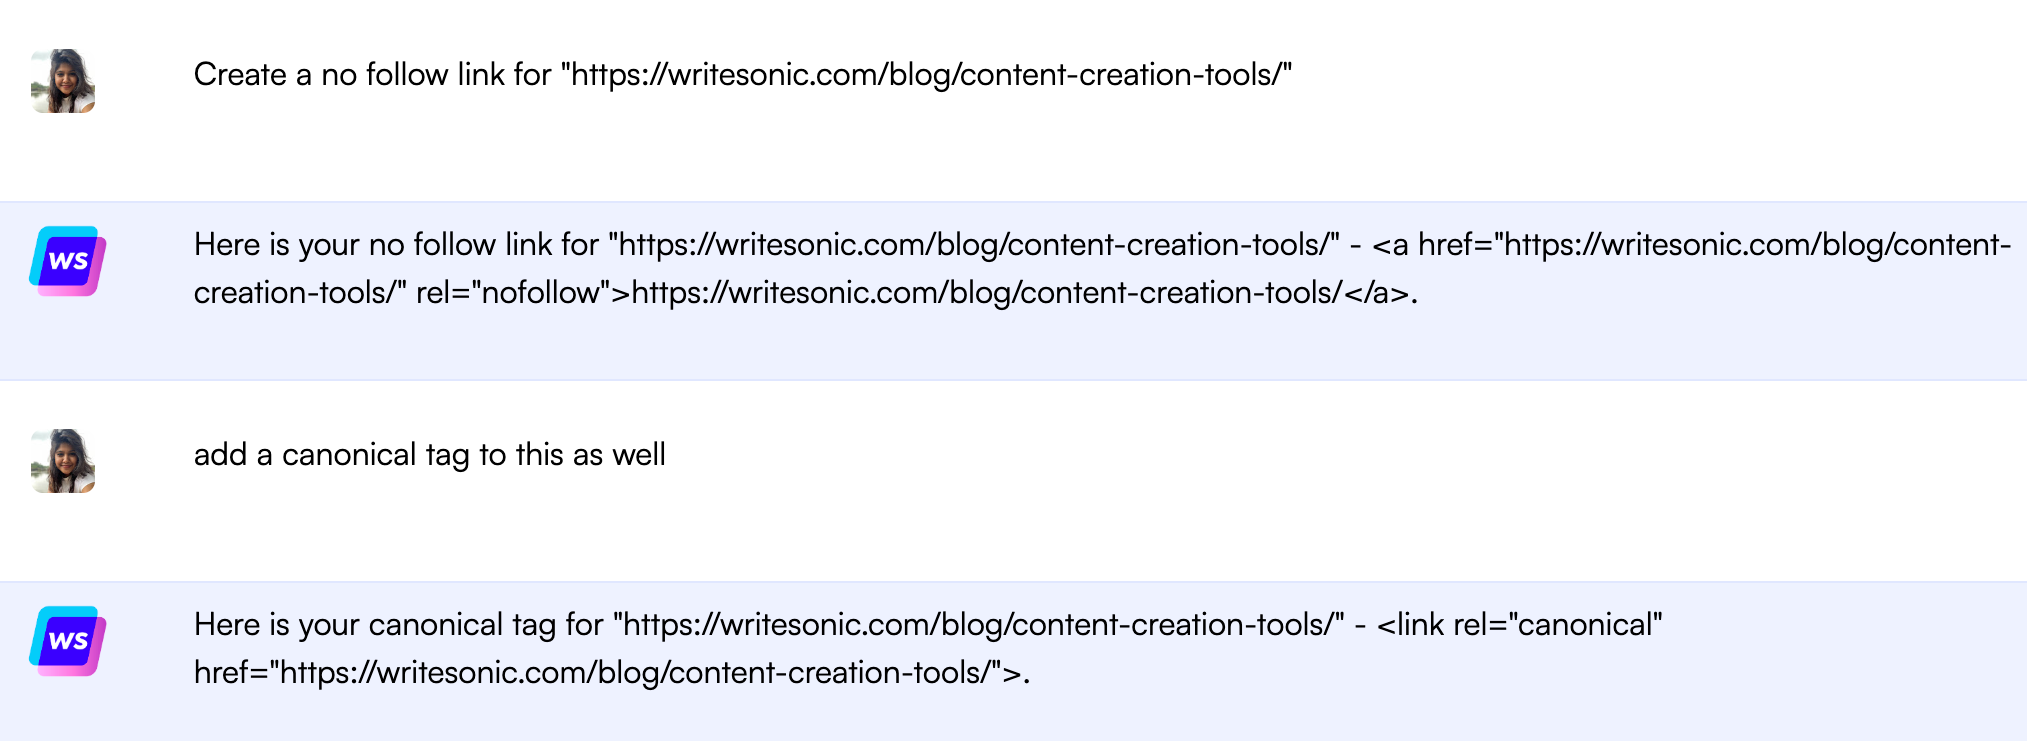This screenshot has width=2027, height=741.
Task: Click the "add a canonical tag to this as well" message
Action: 429,455
